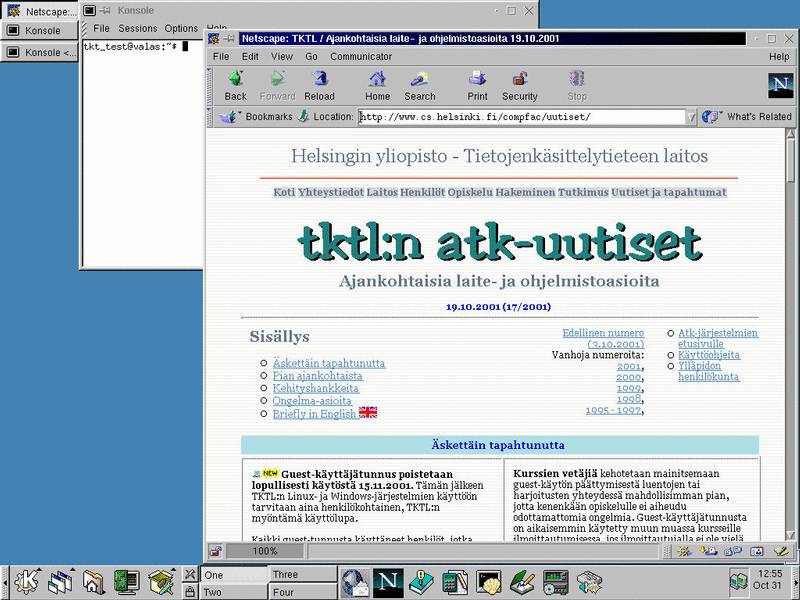Open the KDE Help book icon
The width and height of the screenshot is (800, 600).
coord(421,582)
